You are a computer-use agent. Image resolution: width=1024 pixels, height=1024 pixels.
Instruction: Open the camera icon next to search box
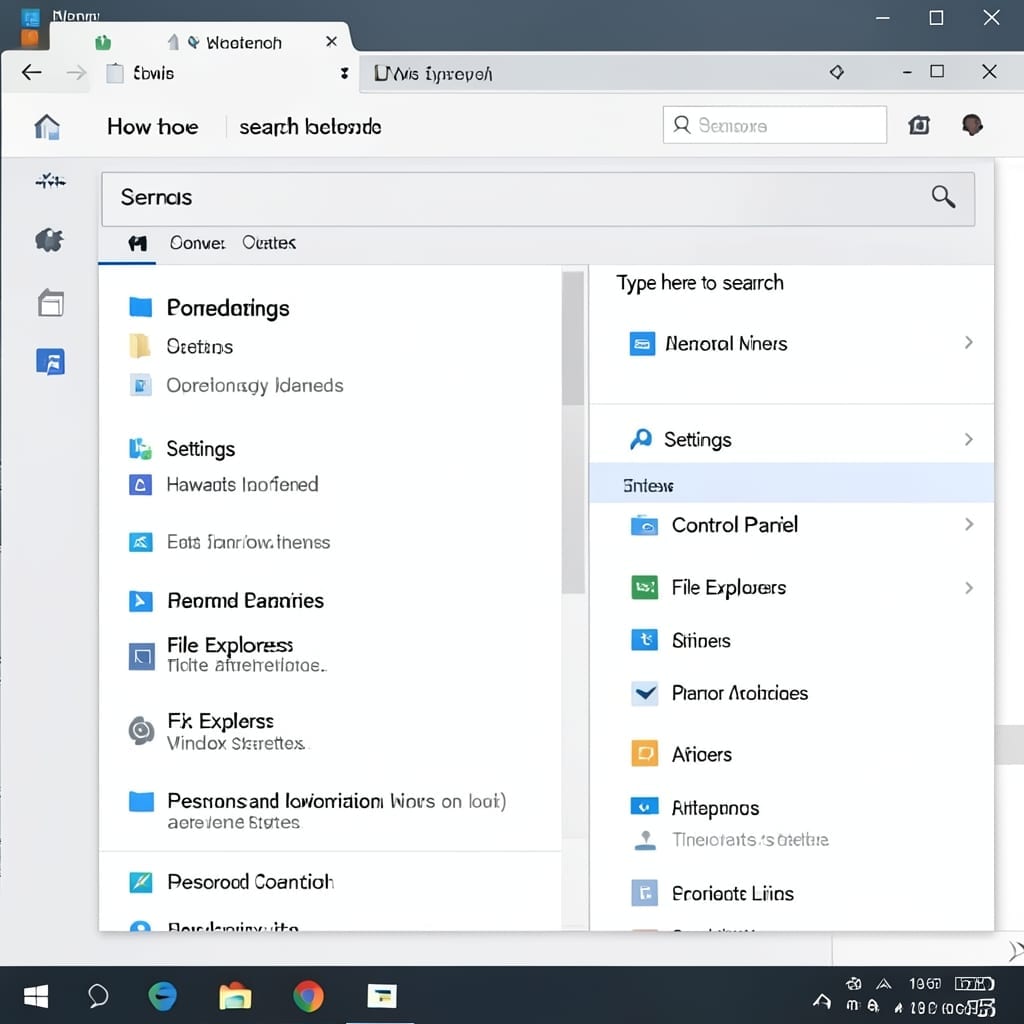click(x=919, y=125)
